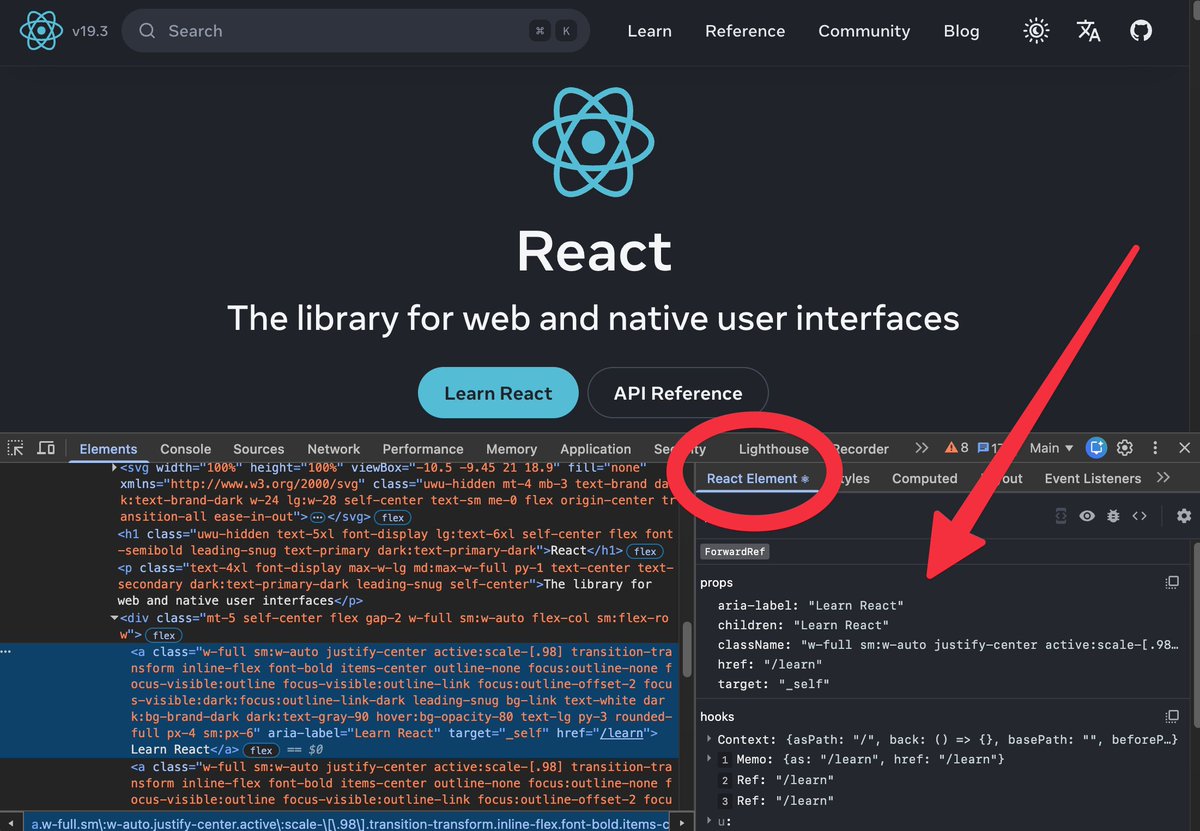Expand the Memo hook row
The height and width of the screenshot is (831, 1200).
click(x=709, y=759)
